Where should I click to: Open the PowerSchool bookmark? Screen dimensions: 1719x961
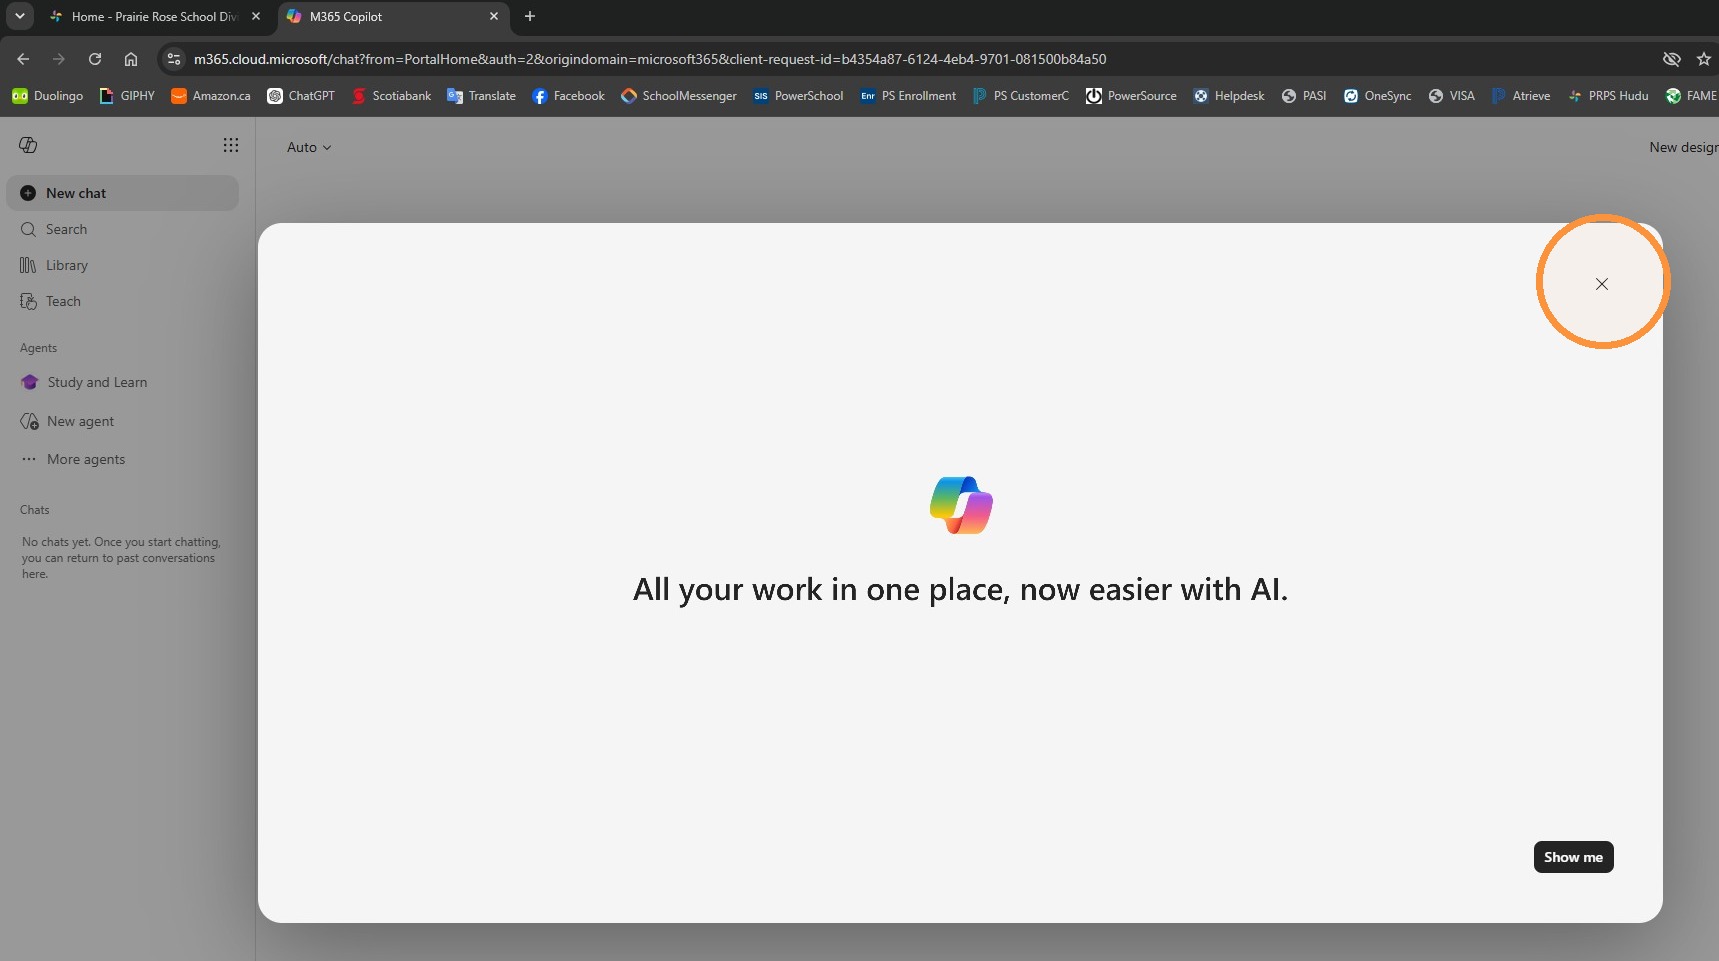(x=798, y=96)
